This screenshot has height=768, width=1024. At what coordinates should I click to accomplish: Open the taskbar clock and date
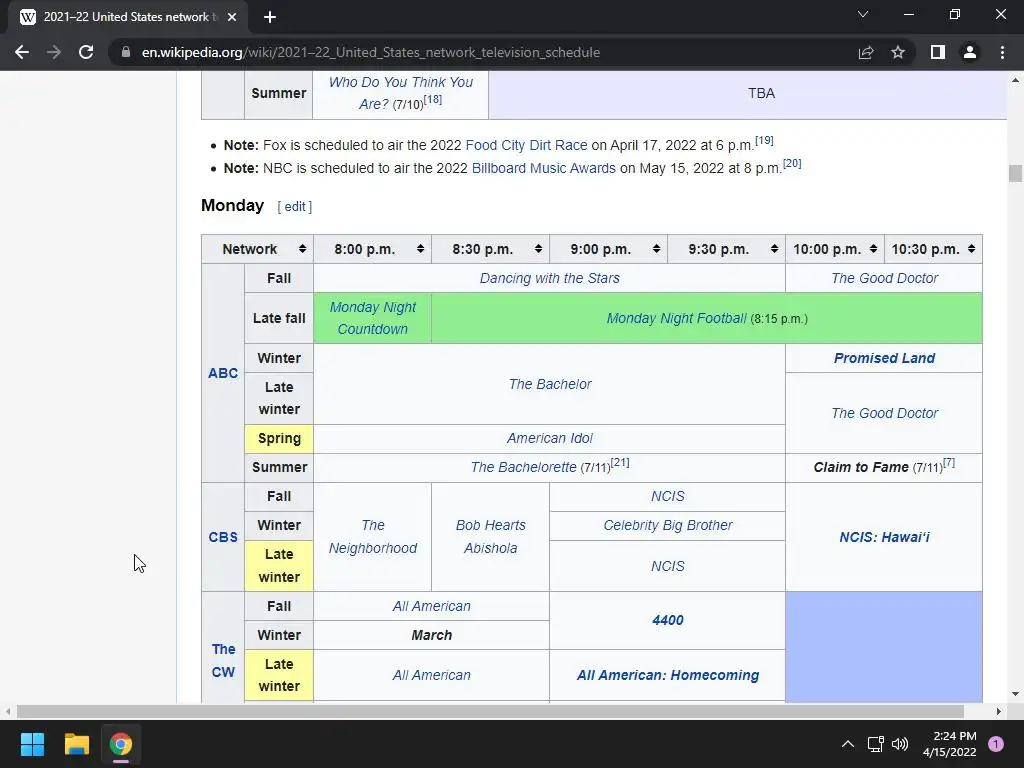(950, 744)
